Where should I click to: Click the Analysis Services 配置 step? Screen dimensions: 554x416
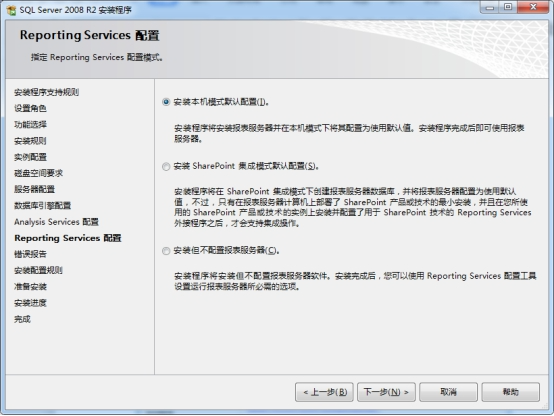56,222
